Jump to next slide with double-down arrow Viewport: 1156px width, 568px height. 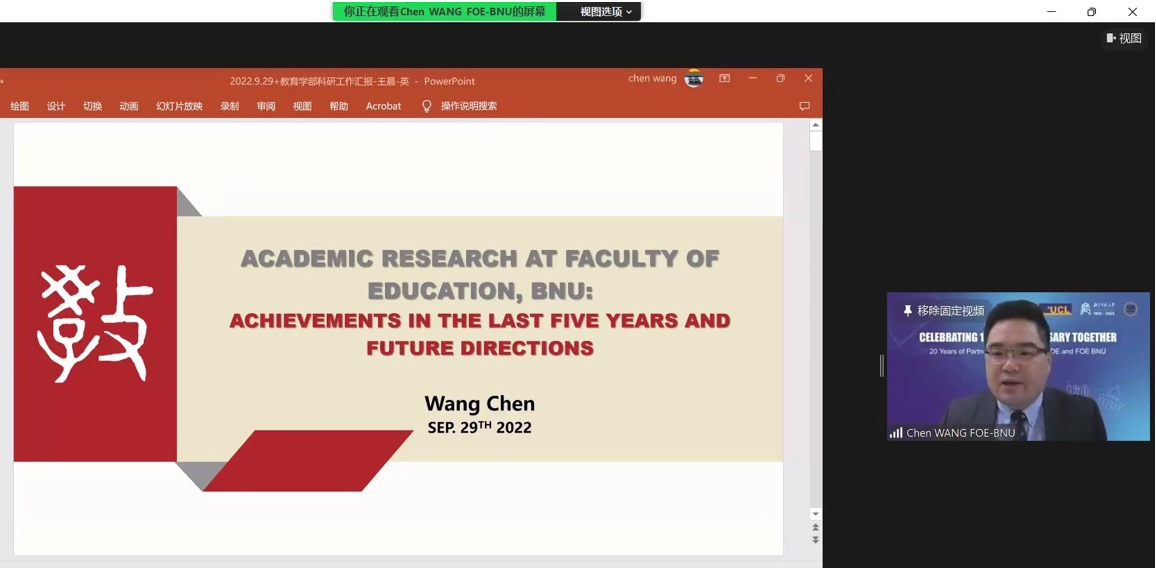pyautogui.click(x=815, y=540)
